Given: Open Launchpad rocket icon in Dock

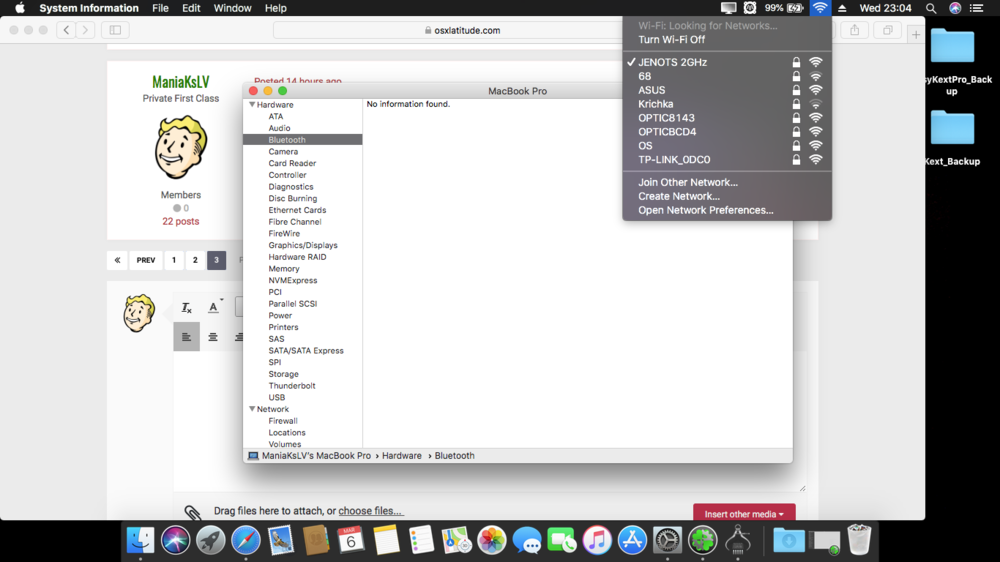Looking at the screenshot, I should click(210, 540).
